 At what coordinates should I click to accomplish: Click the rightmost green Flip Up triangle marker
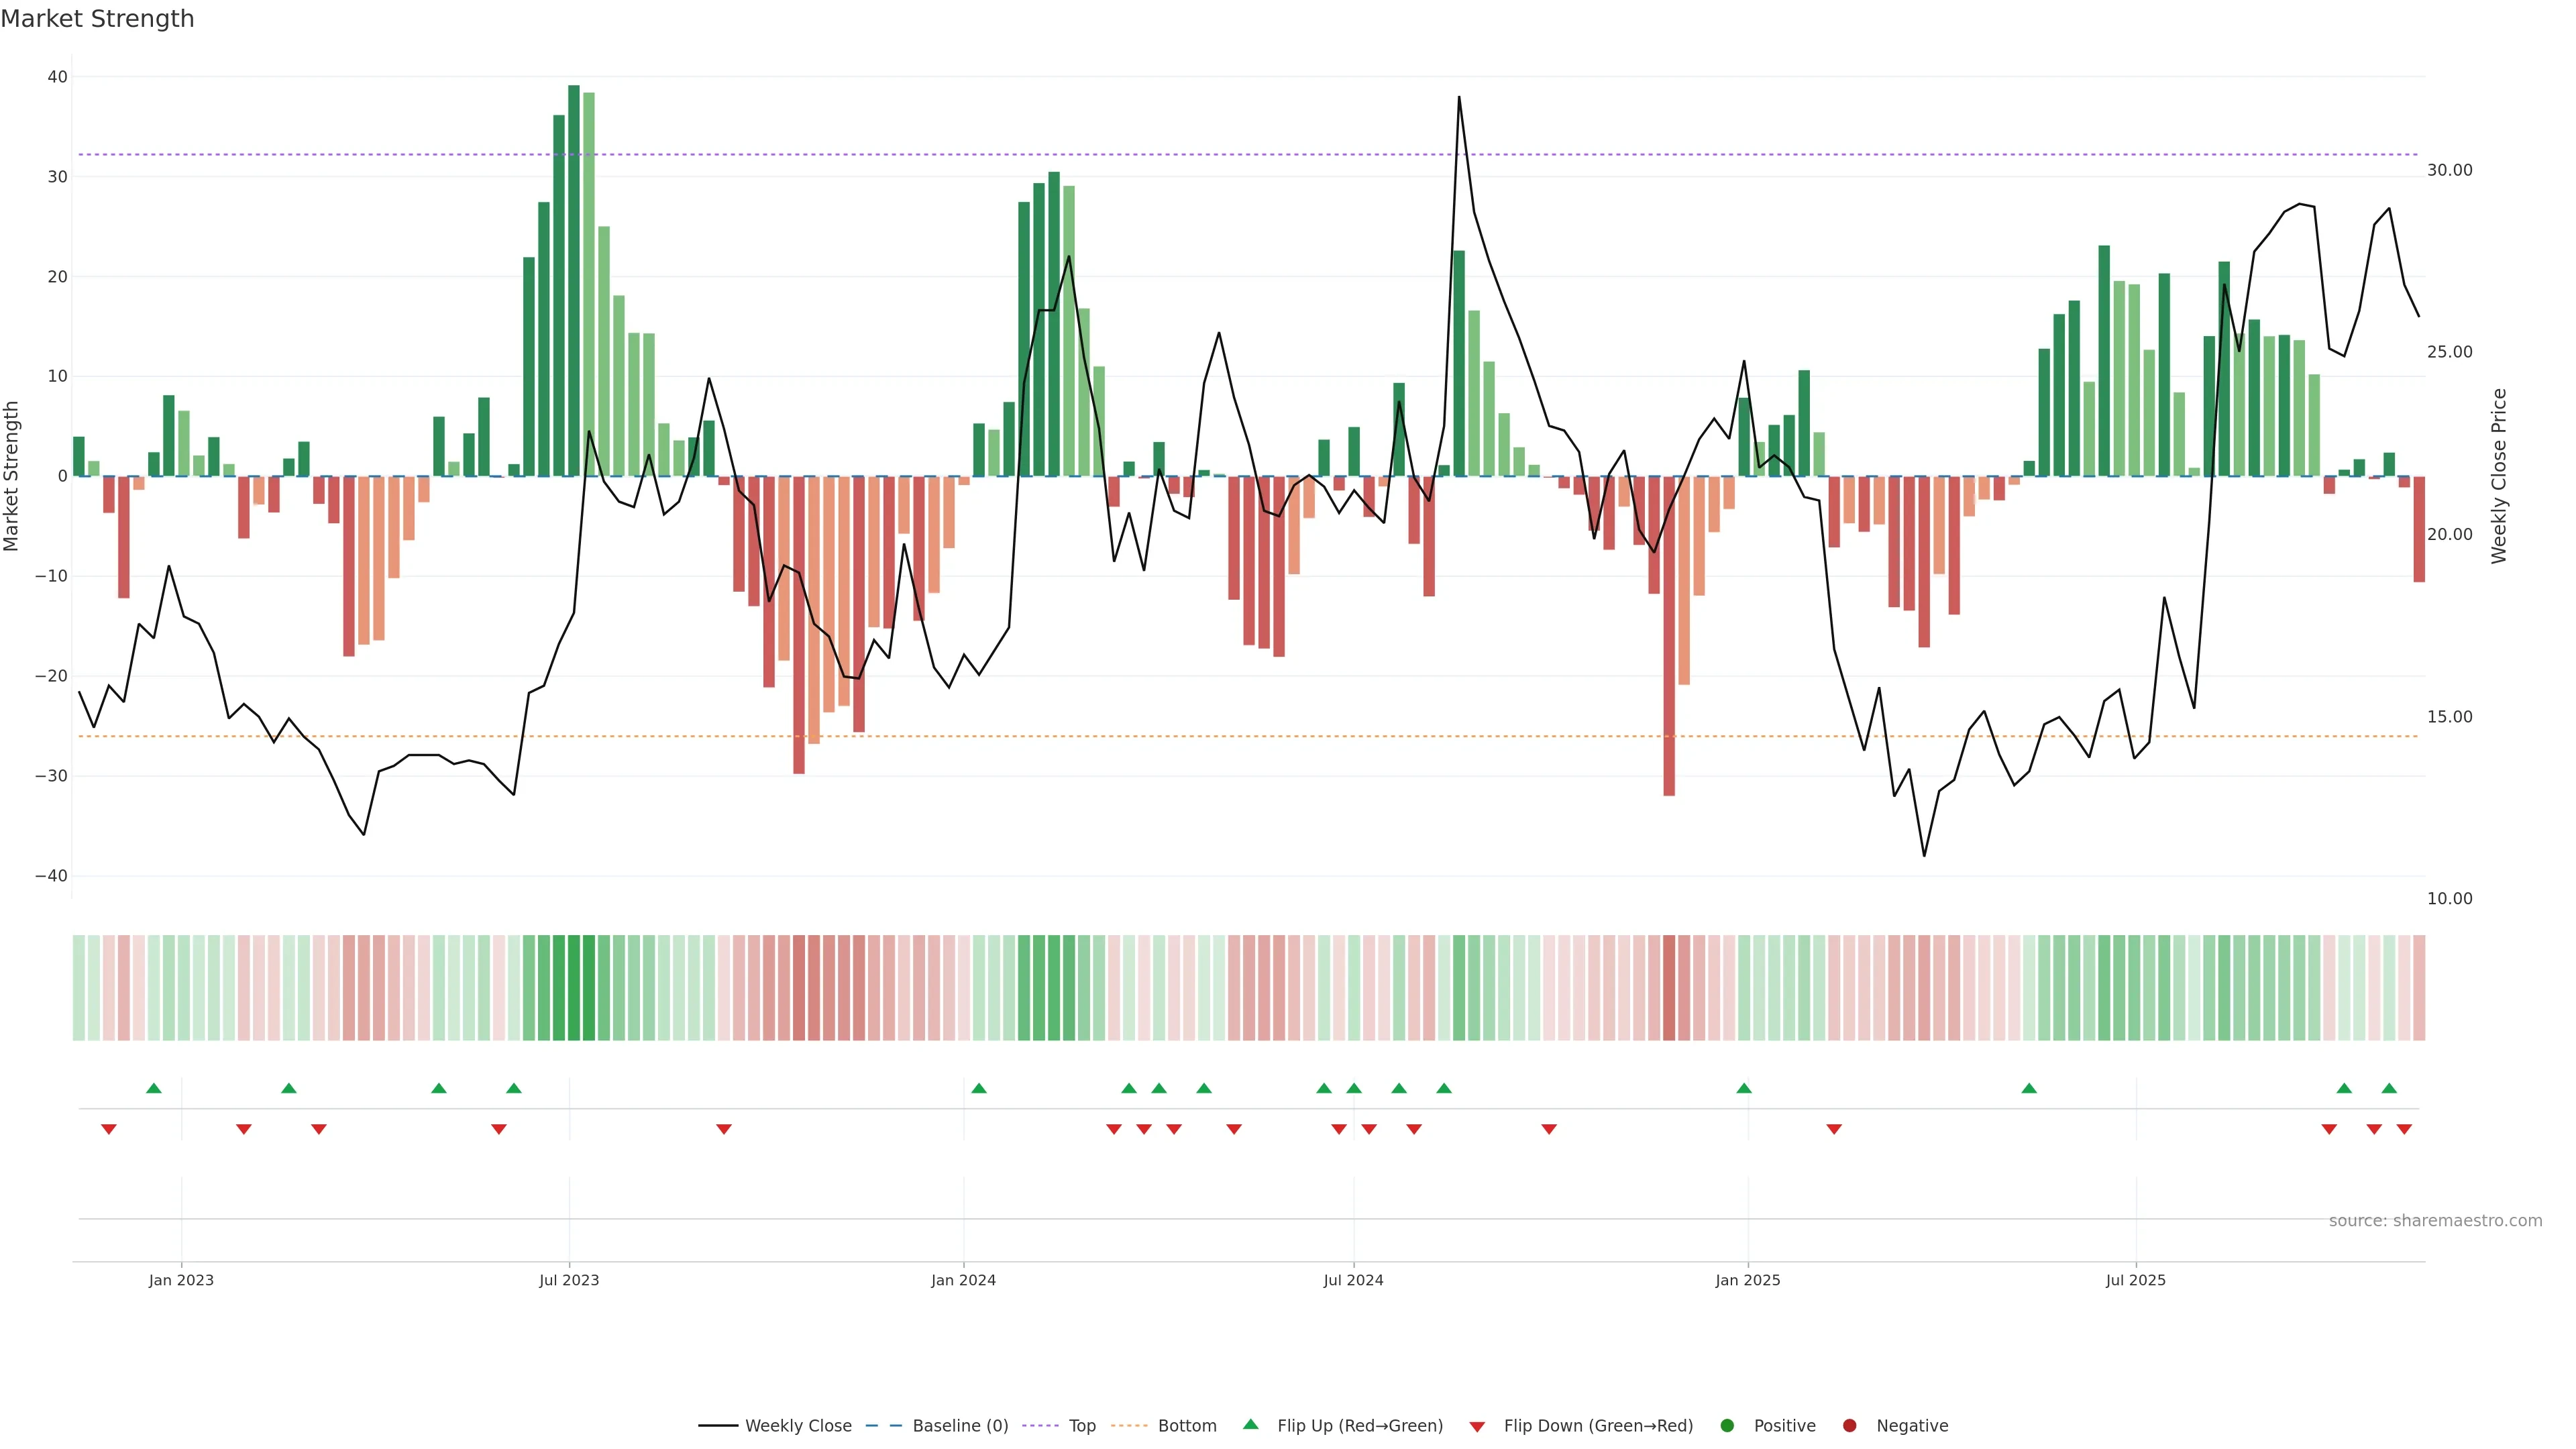coord(2389,1088)
